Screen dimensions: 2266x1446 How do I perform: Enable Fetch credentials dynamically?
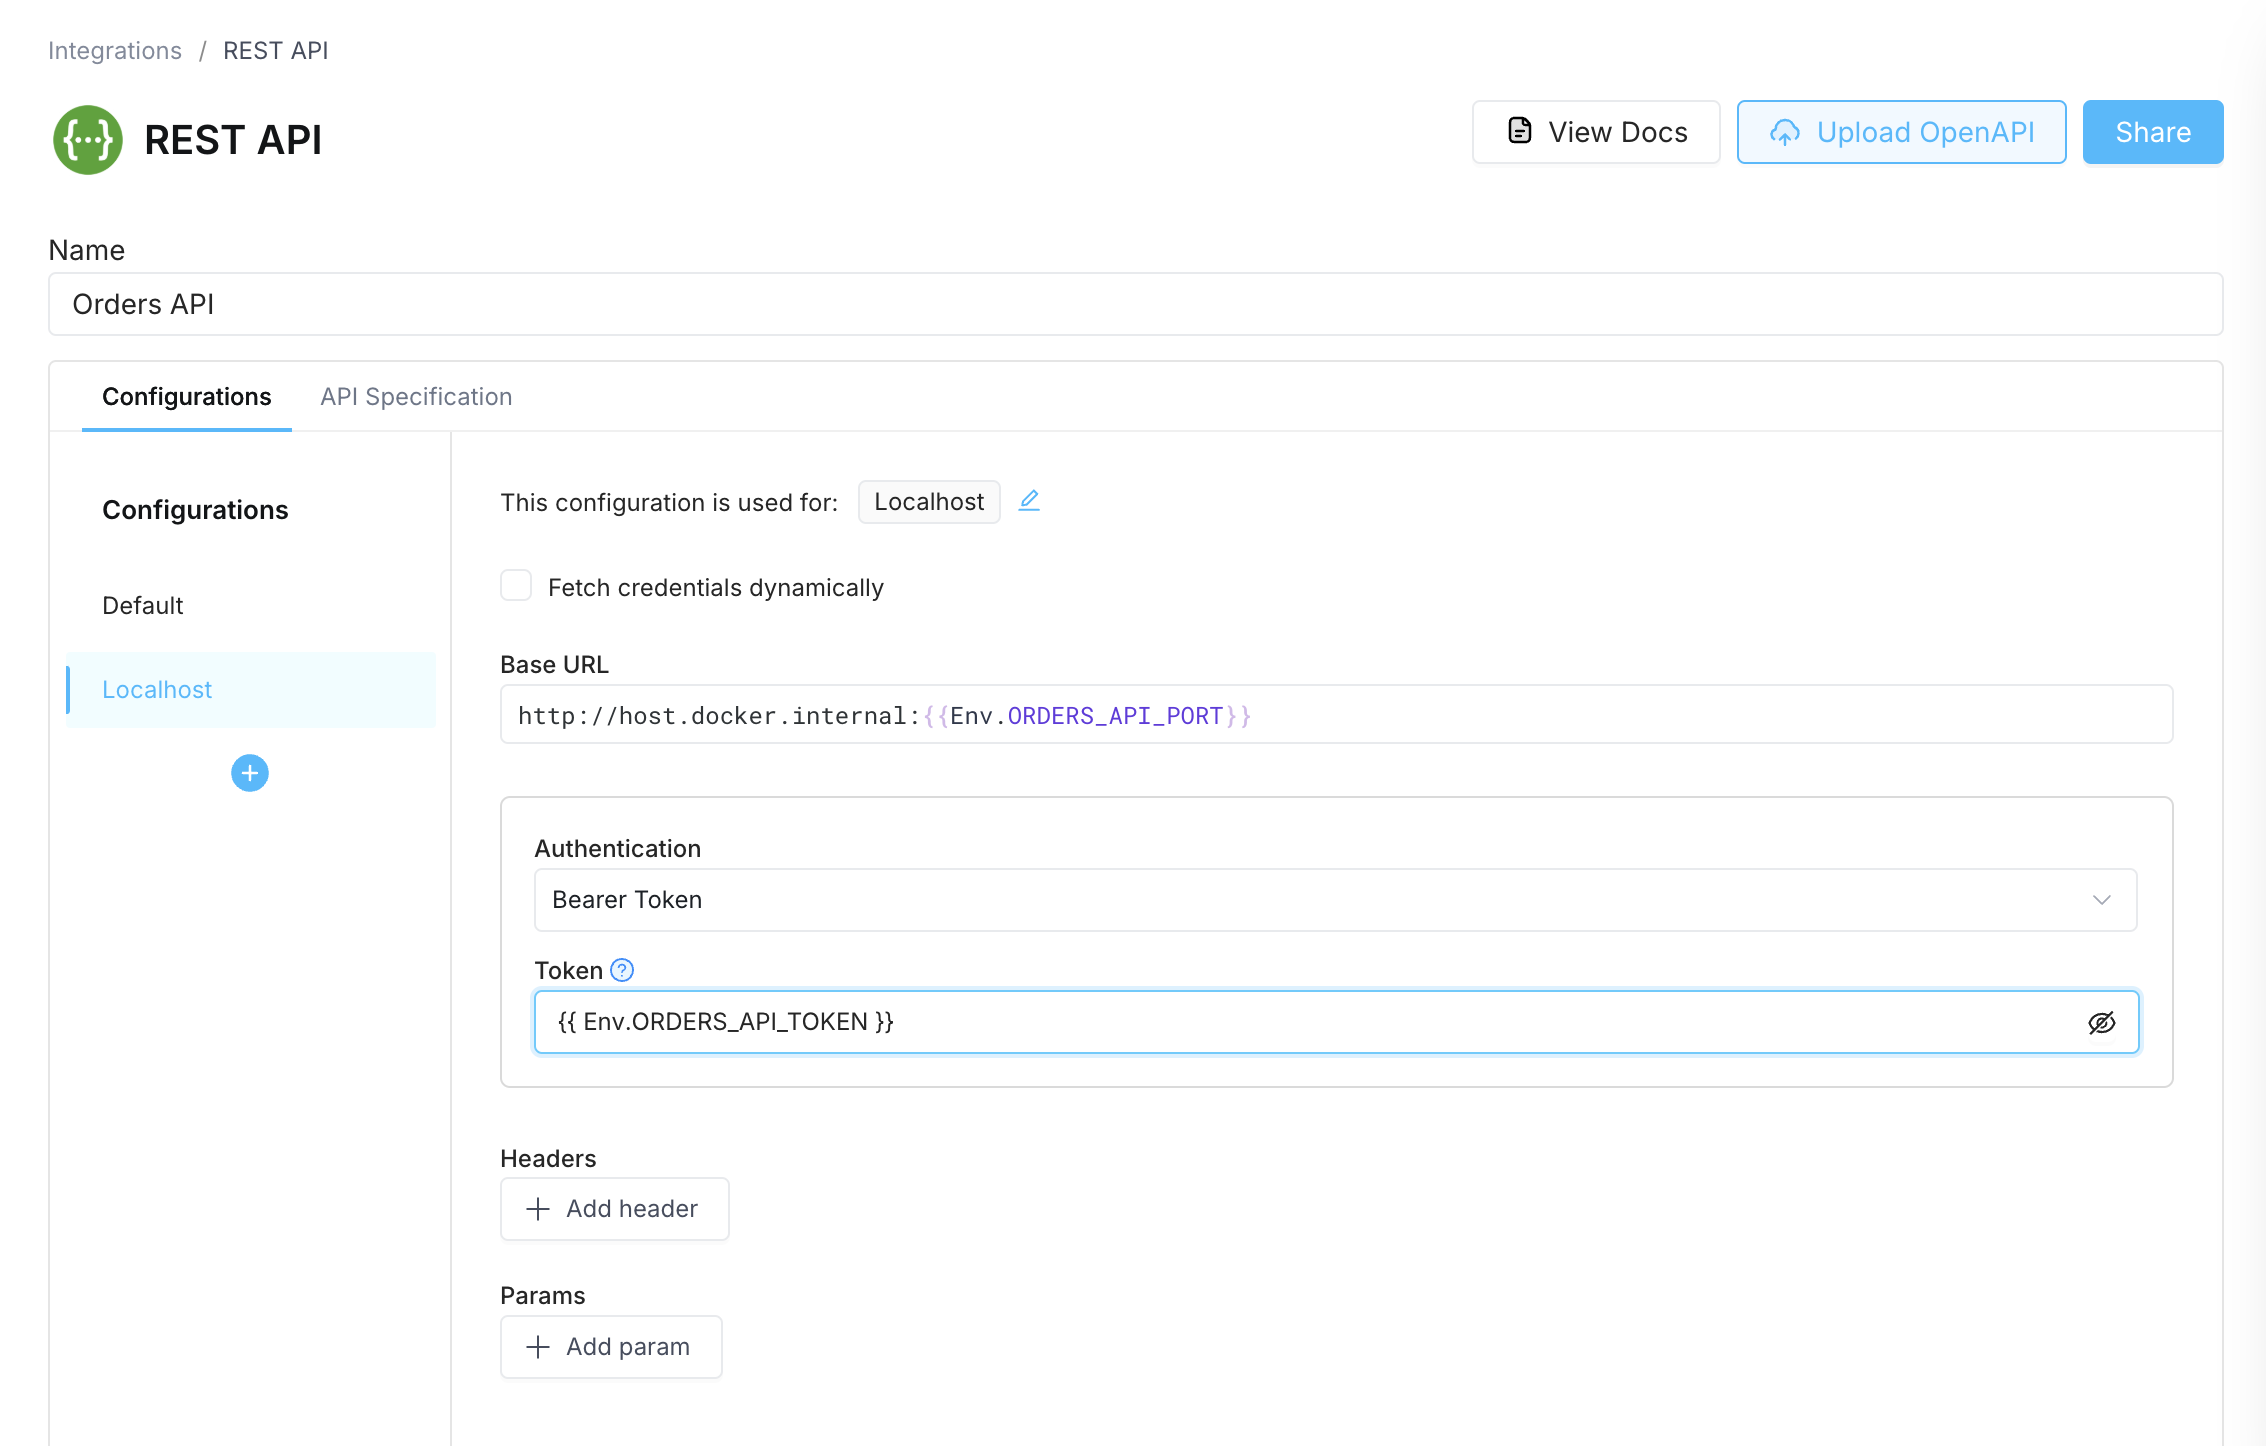516,585
